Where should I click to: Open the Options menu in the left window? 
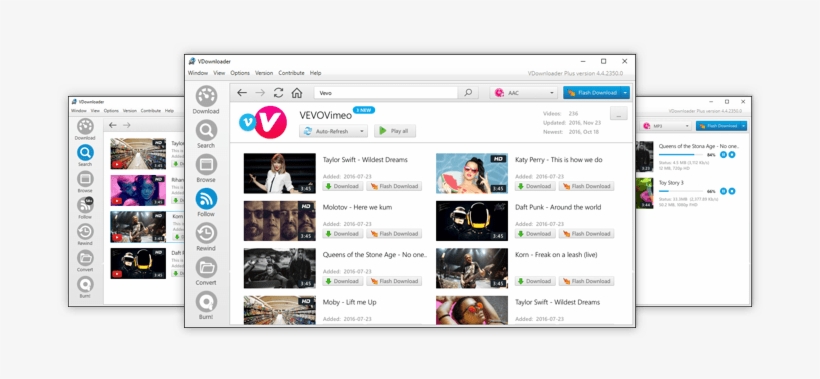111,111
